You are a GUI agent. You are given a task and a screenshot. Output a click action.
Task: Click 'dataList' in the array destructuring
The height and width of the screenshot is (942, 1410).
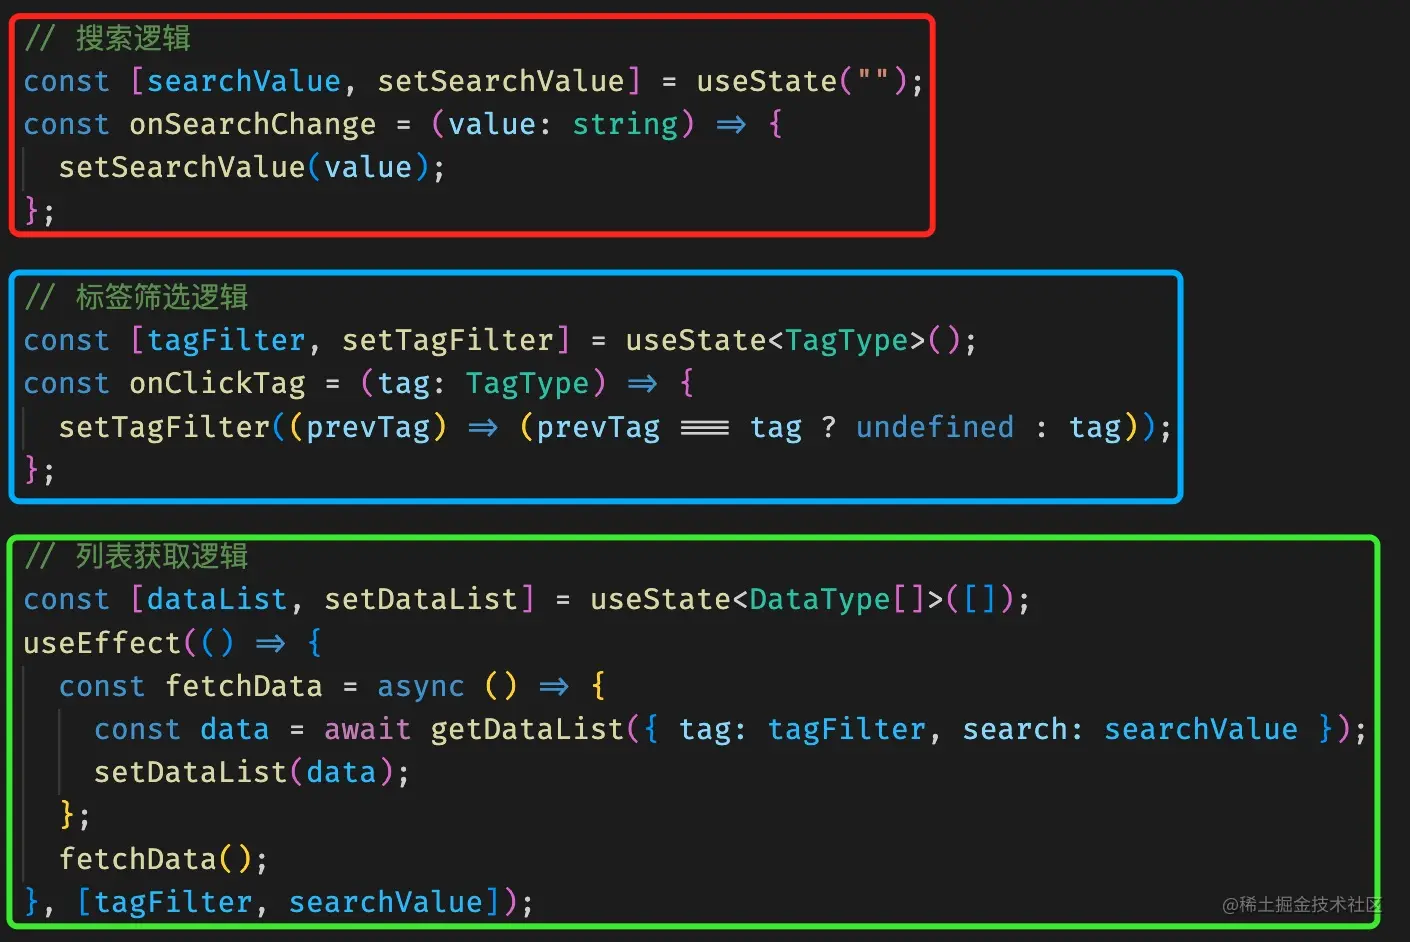coord(217,599)
